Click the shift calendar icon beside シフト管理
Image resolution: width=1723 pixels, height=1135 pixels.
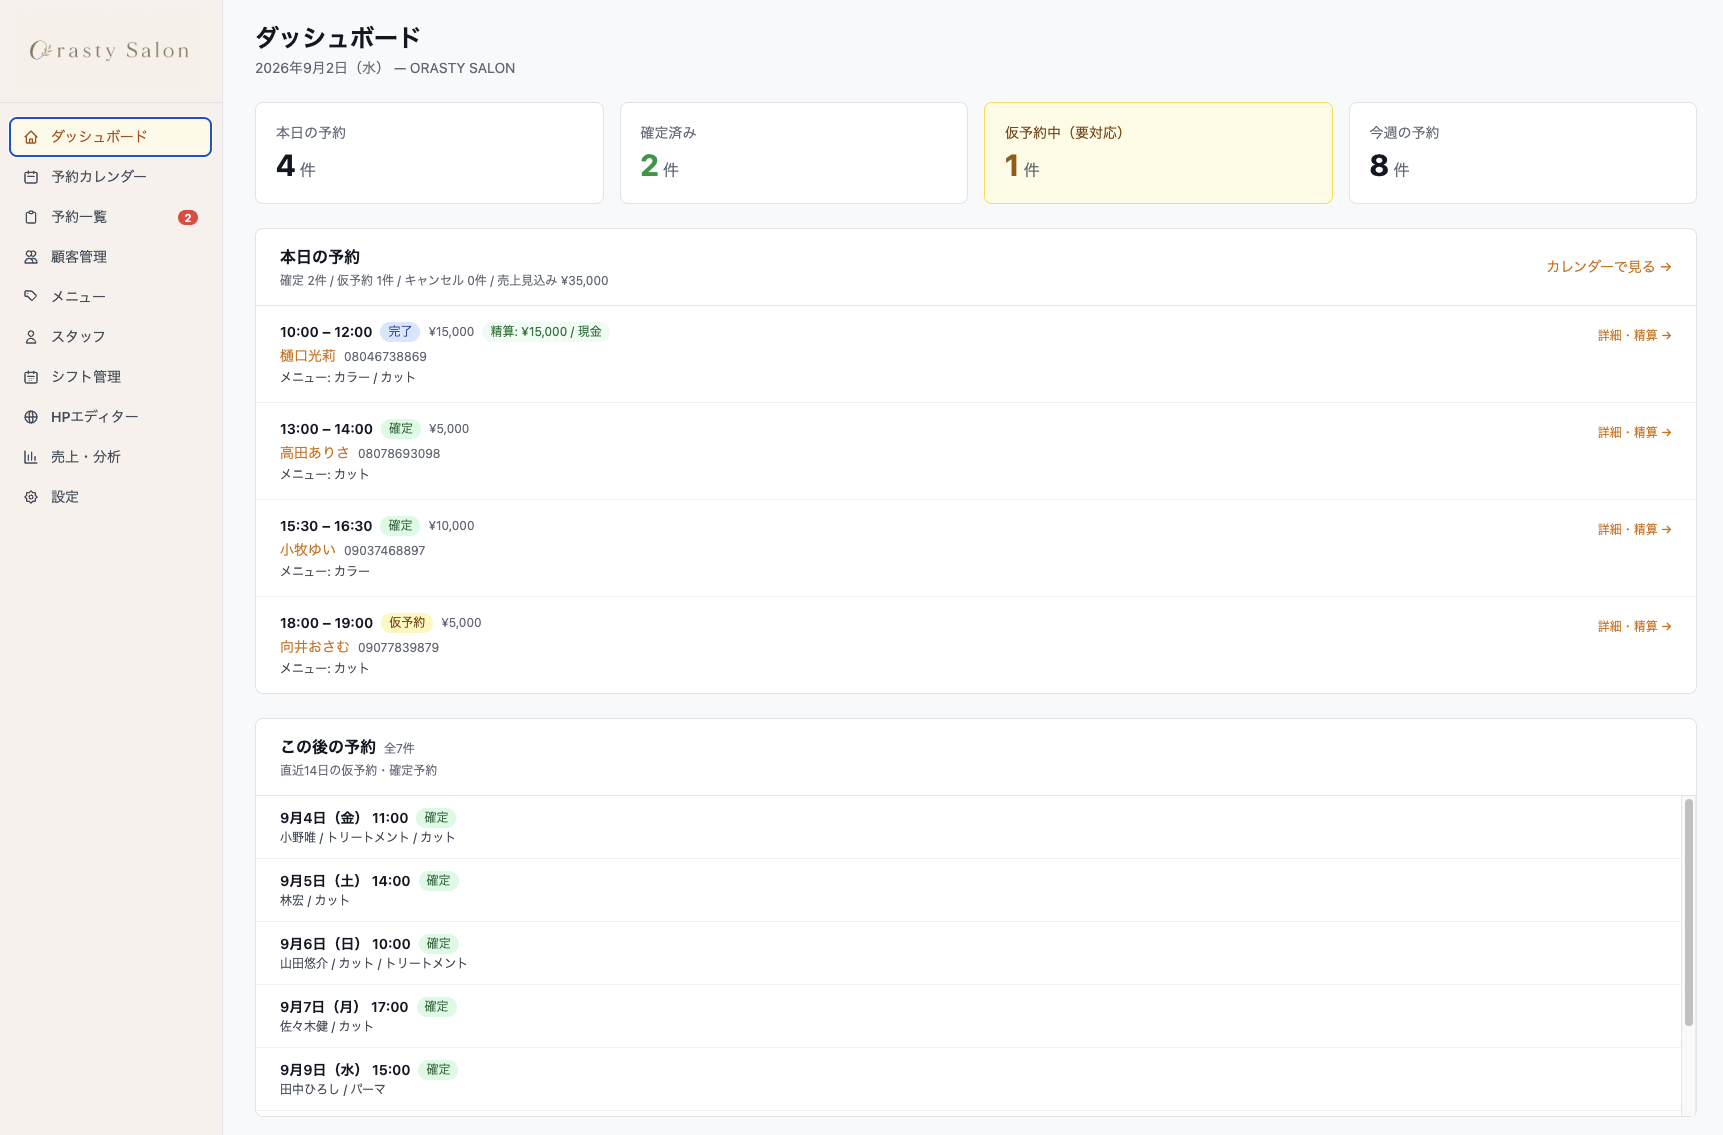click(31, 377)
